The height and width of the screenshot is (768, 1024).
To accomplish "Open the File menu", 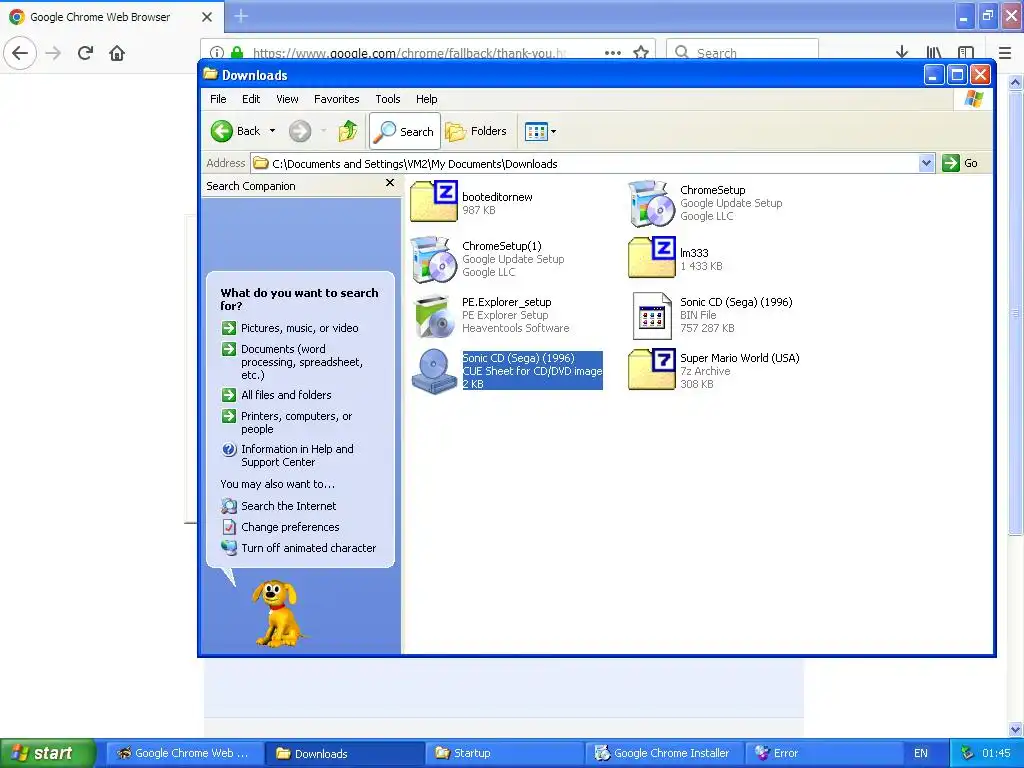I will click(218, 99).
